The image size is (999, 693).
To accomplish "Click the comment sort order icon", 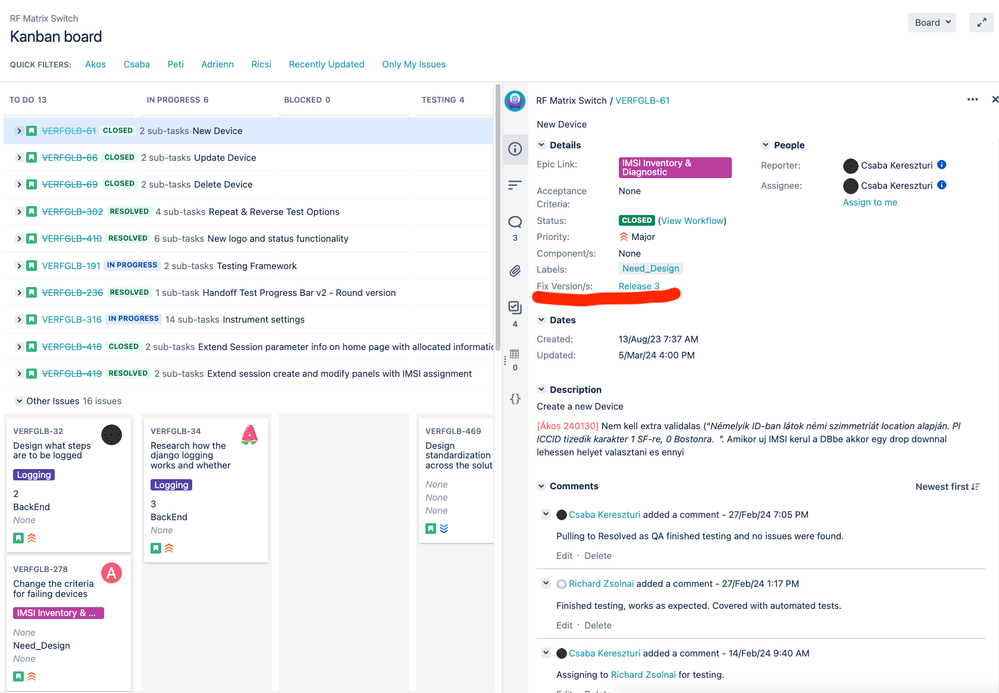I will 975,487.
